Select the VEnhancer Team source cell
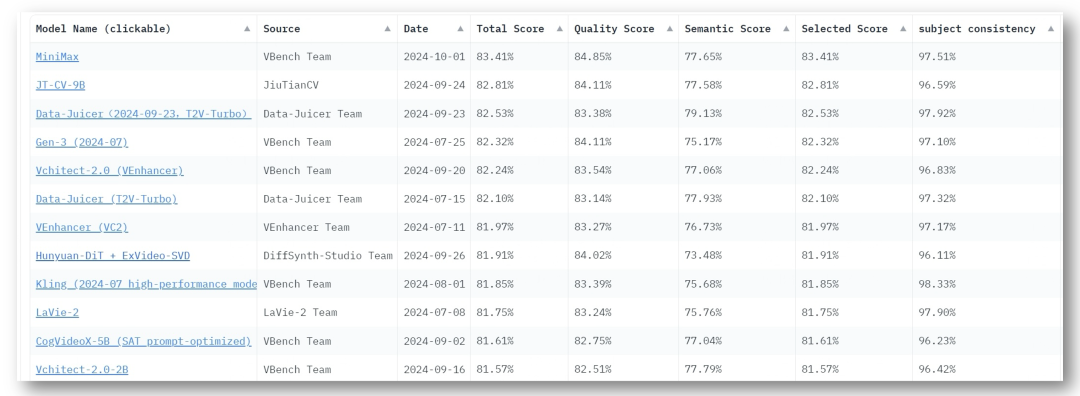The width and height of the screenshot is (1080, 396). [328, 227]
